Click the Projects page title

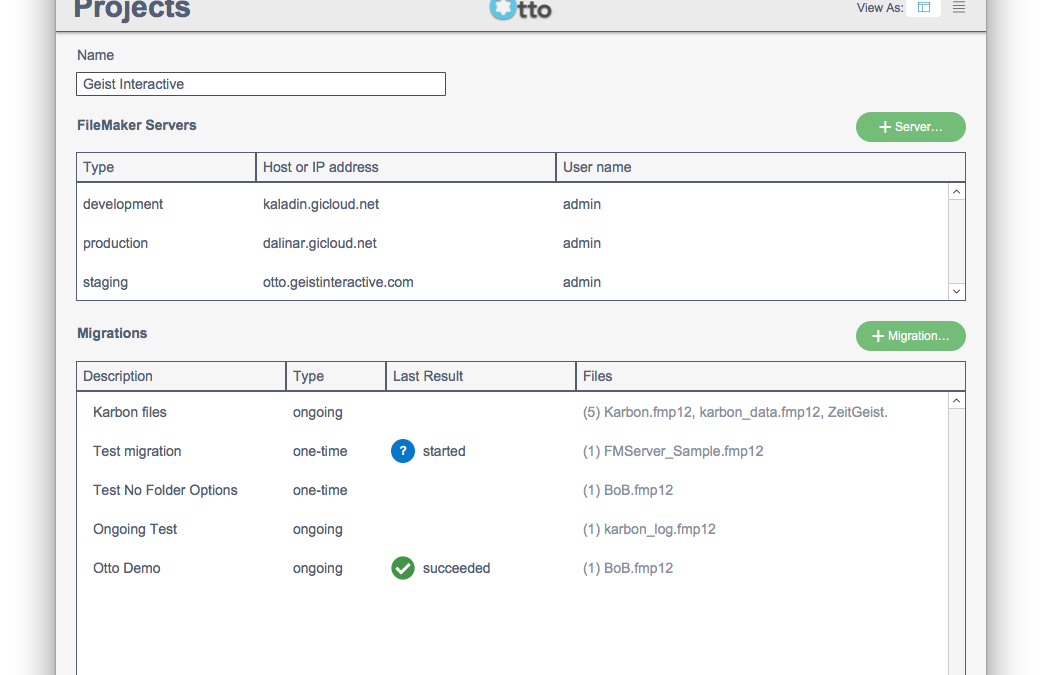click(x=132, y=9)
